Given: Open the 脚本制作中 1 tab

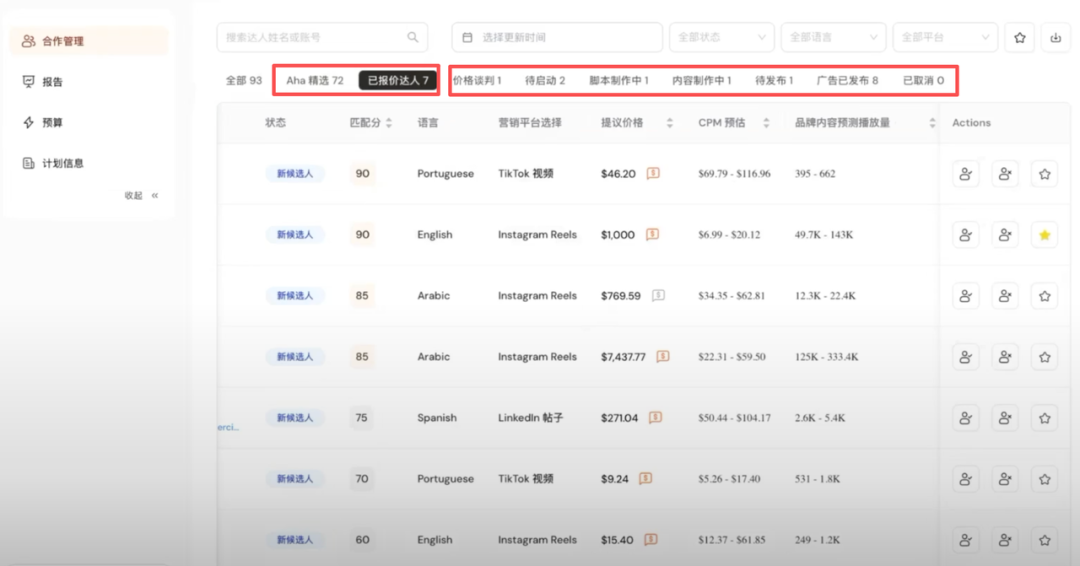Looking at the screenshot, I should click(x=619, y=81).
